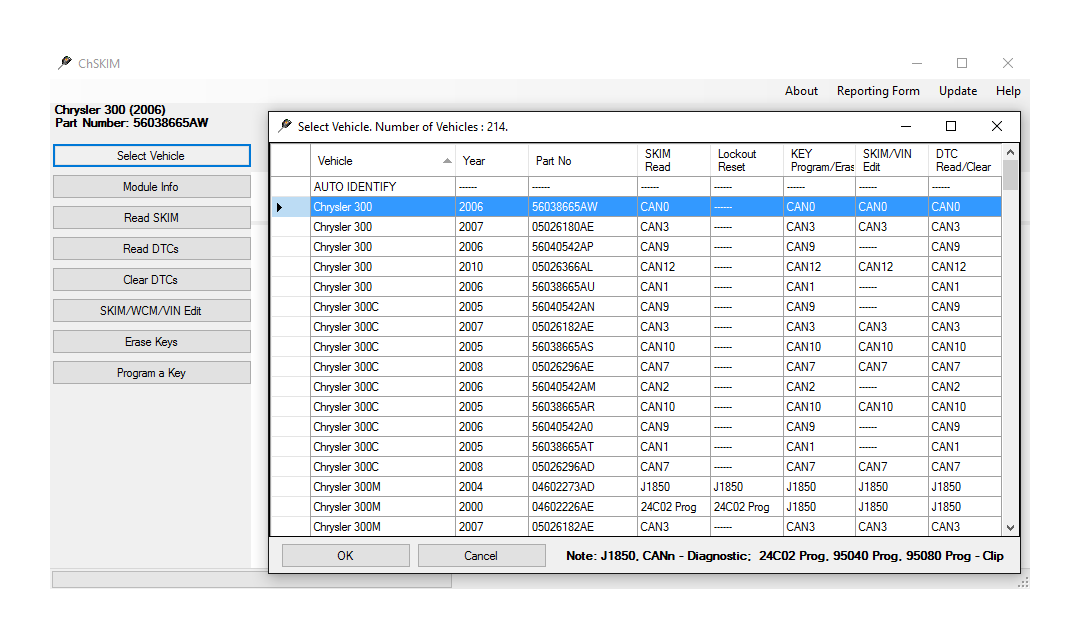This screenshot has width=1080, height=639.
Task: Select part number 04602273AD
Action: click(583, 486)
